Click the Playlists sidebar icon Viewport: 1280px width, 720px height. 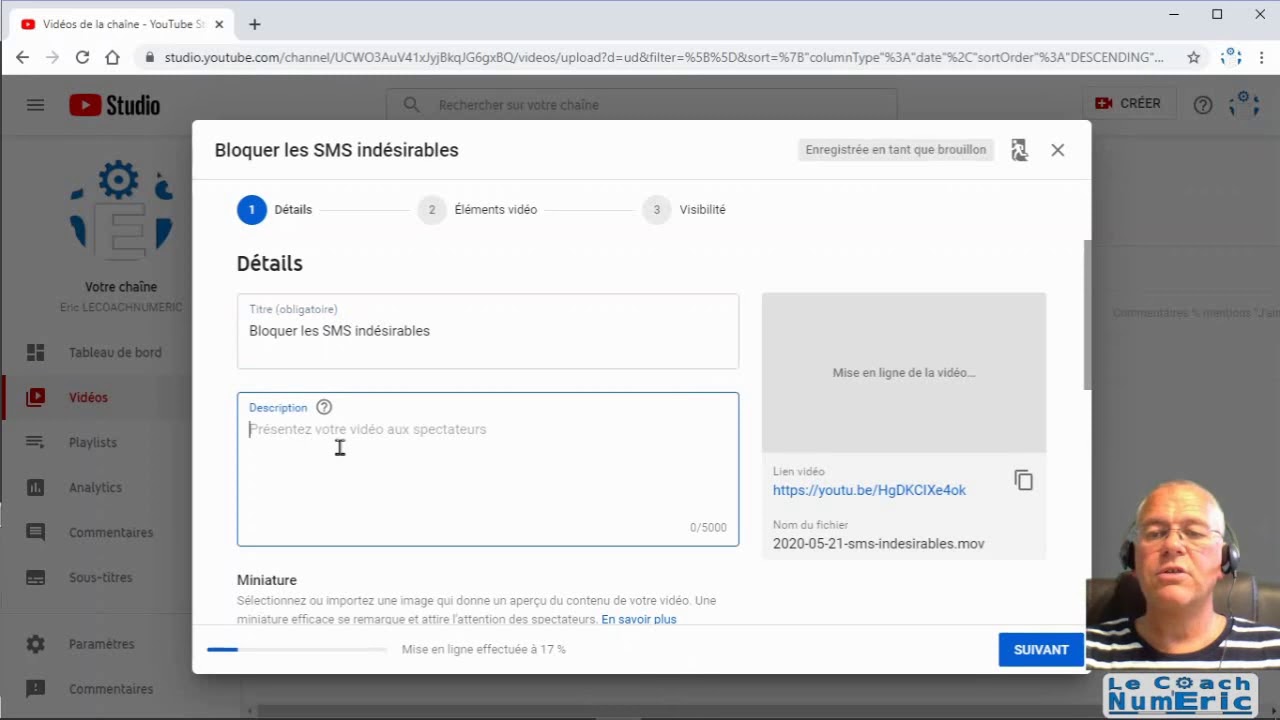point(35,442)
